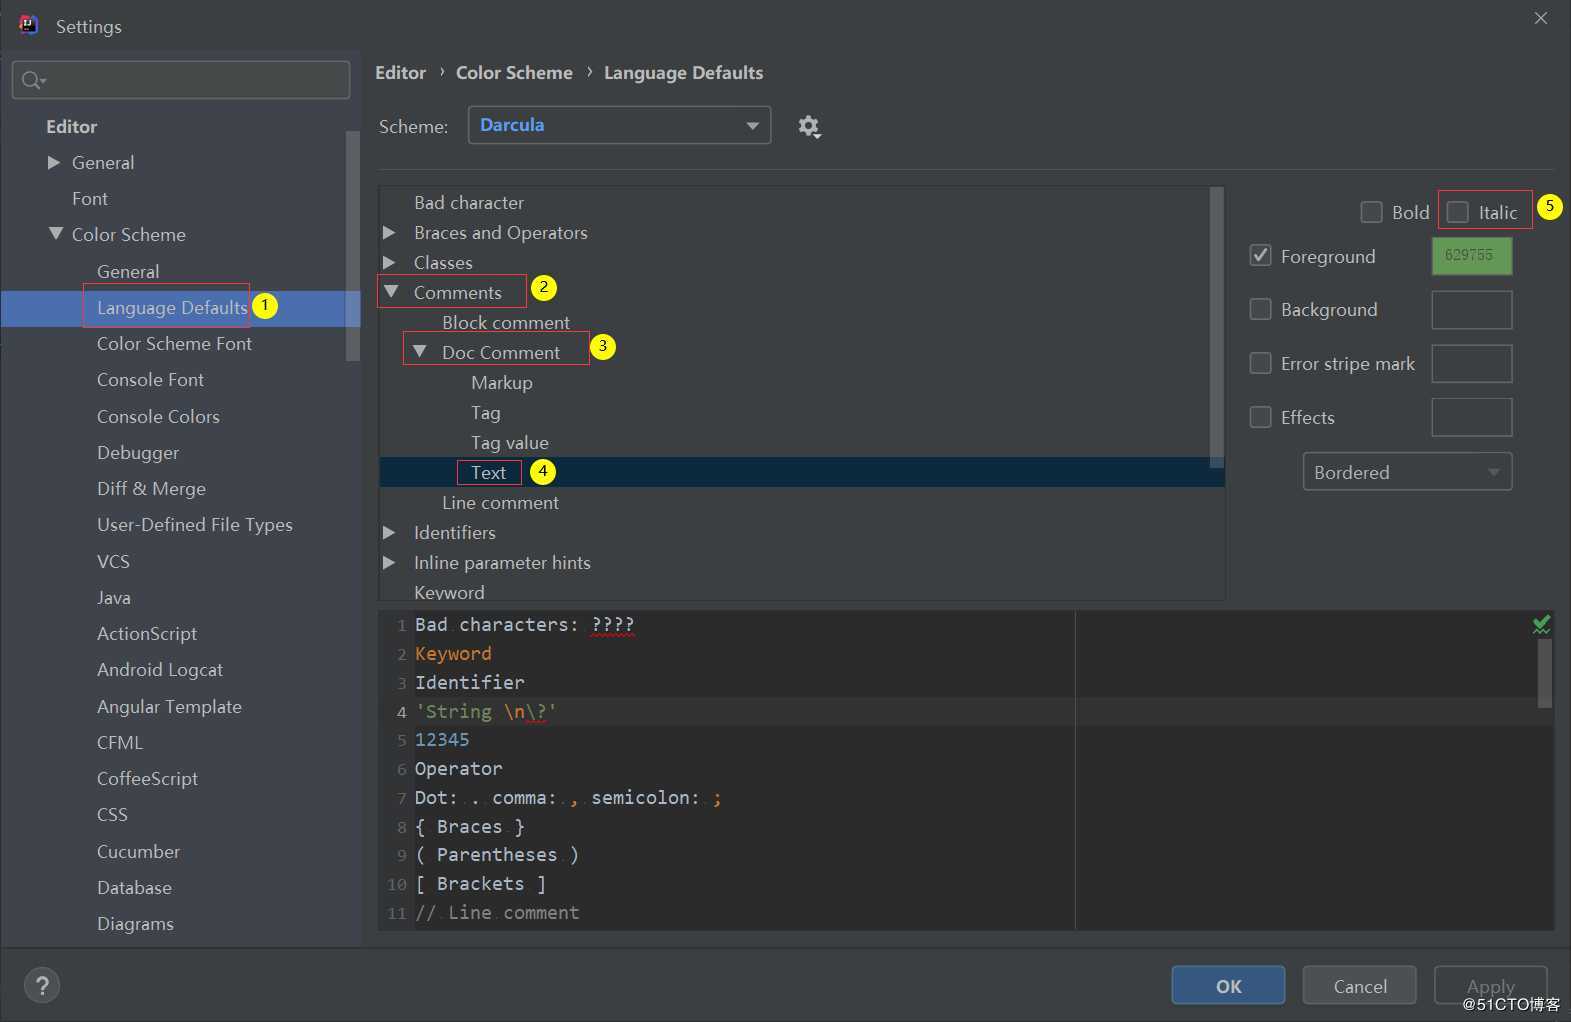Click the Editor breadcrumb link

point(400,73)
